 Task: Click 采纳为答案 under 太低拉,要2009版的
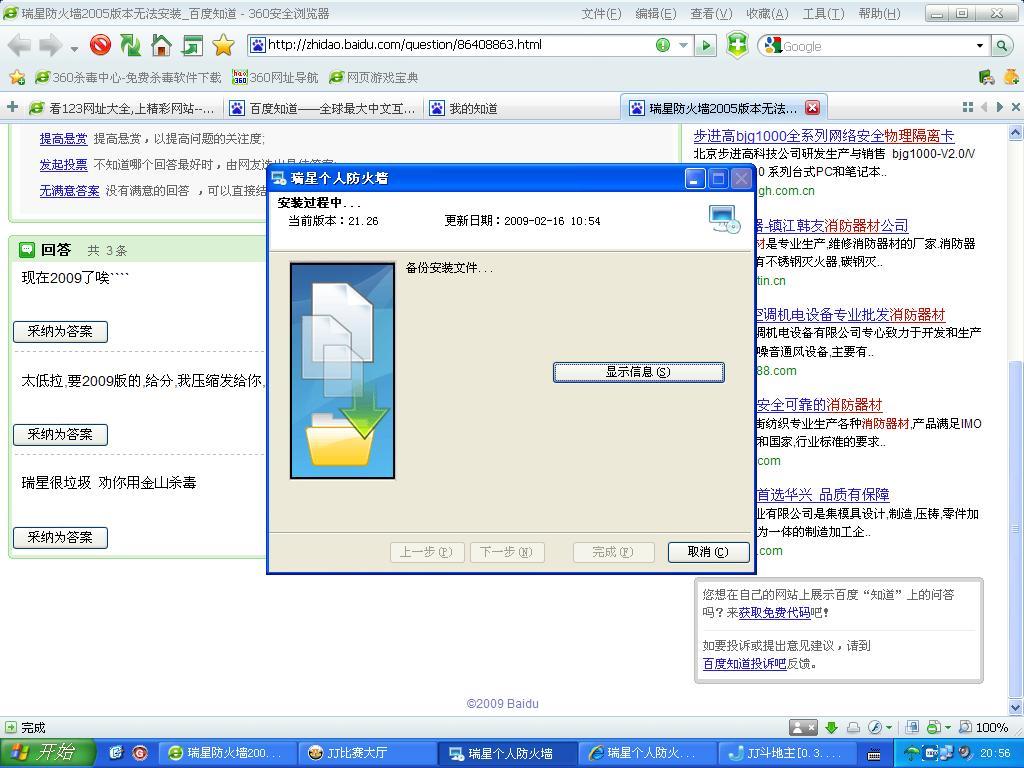pos(60,434)
